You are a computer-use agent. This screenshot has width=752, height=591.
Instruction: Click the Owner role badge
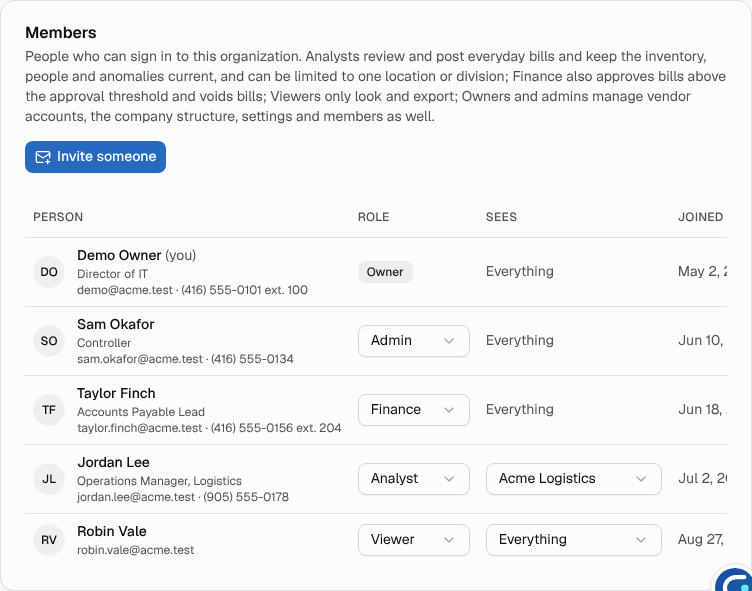coord(385,272)
